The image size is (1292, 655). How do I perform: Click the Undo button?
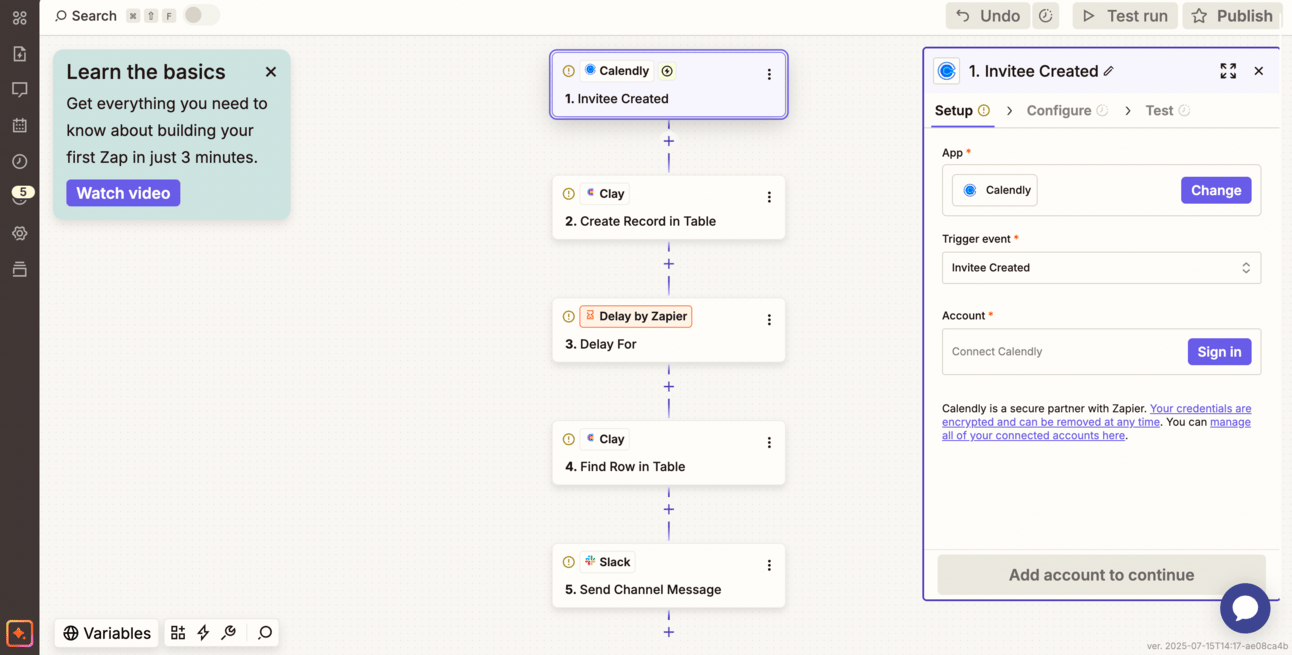pyautogui.click(x=988, y=16)
